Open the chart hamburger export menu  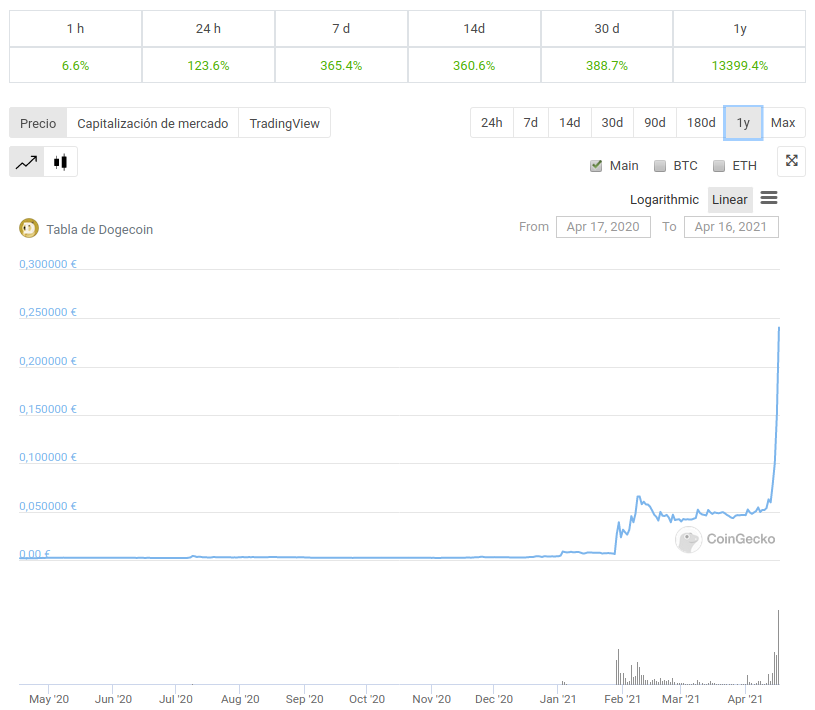769,198
